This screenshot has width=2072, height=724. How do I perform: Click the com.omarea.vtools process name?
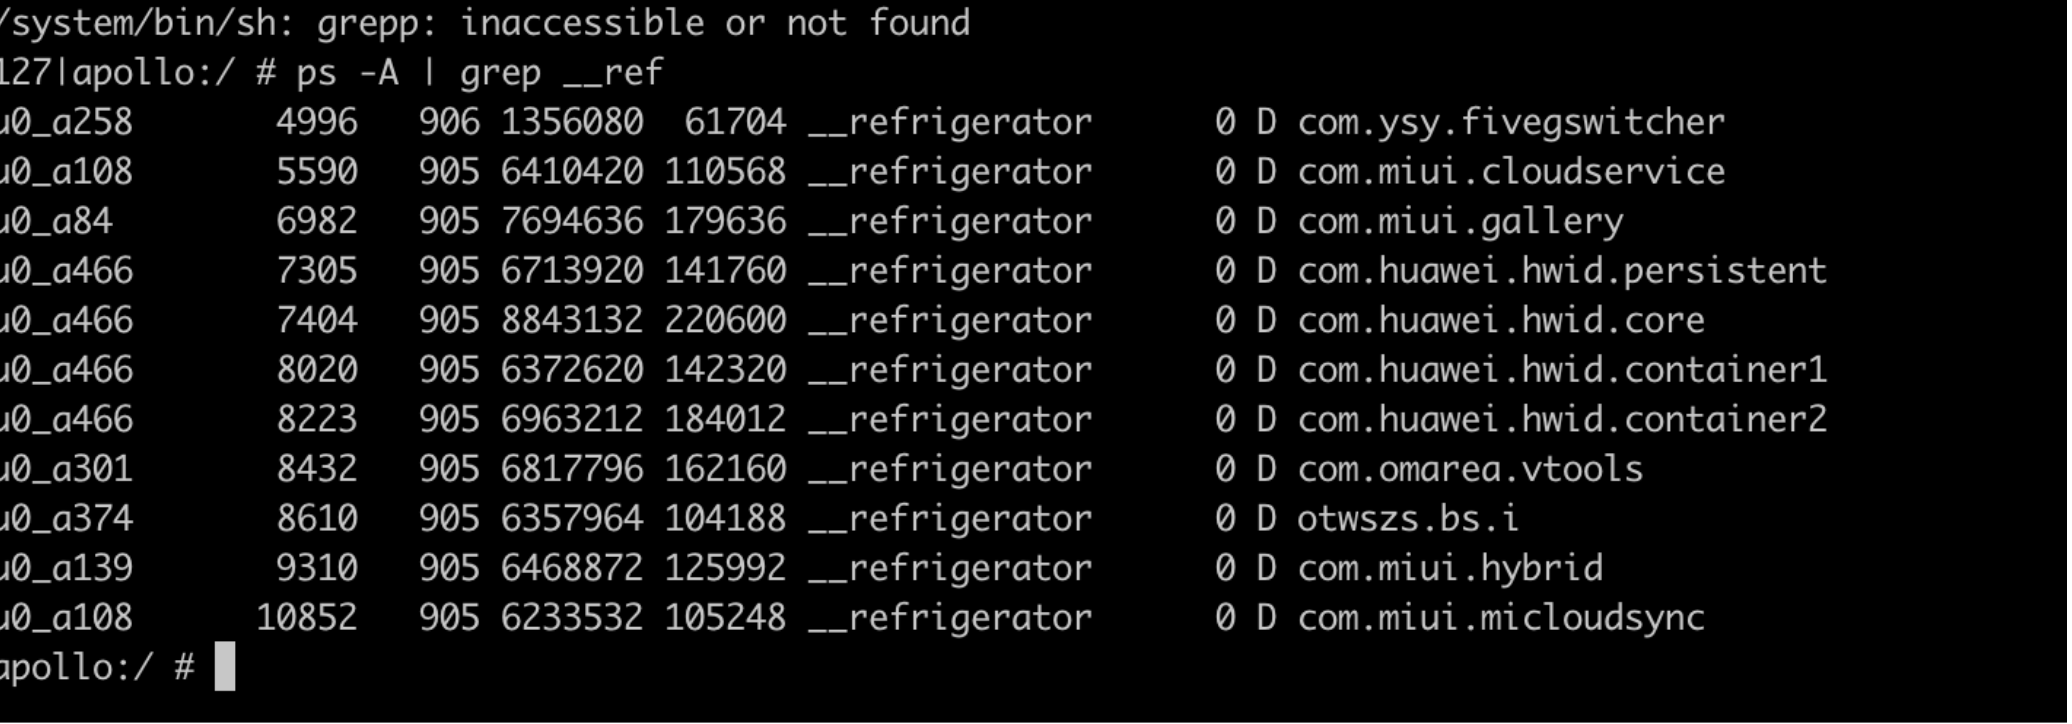tap(1470, 469)
